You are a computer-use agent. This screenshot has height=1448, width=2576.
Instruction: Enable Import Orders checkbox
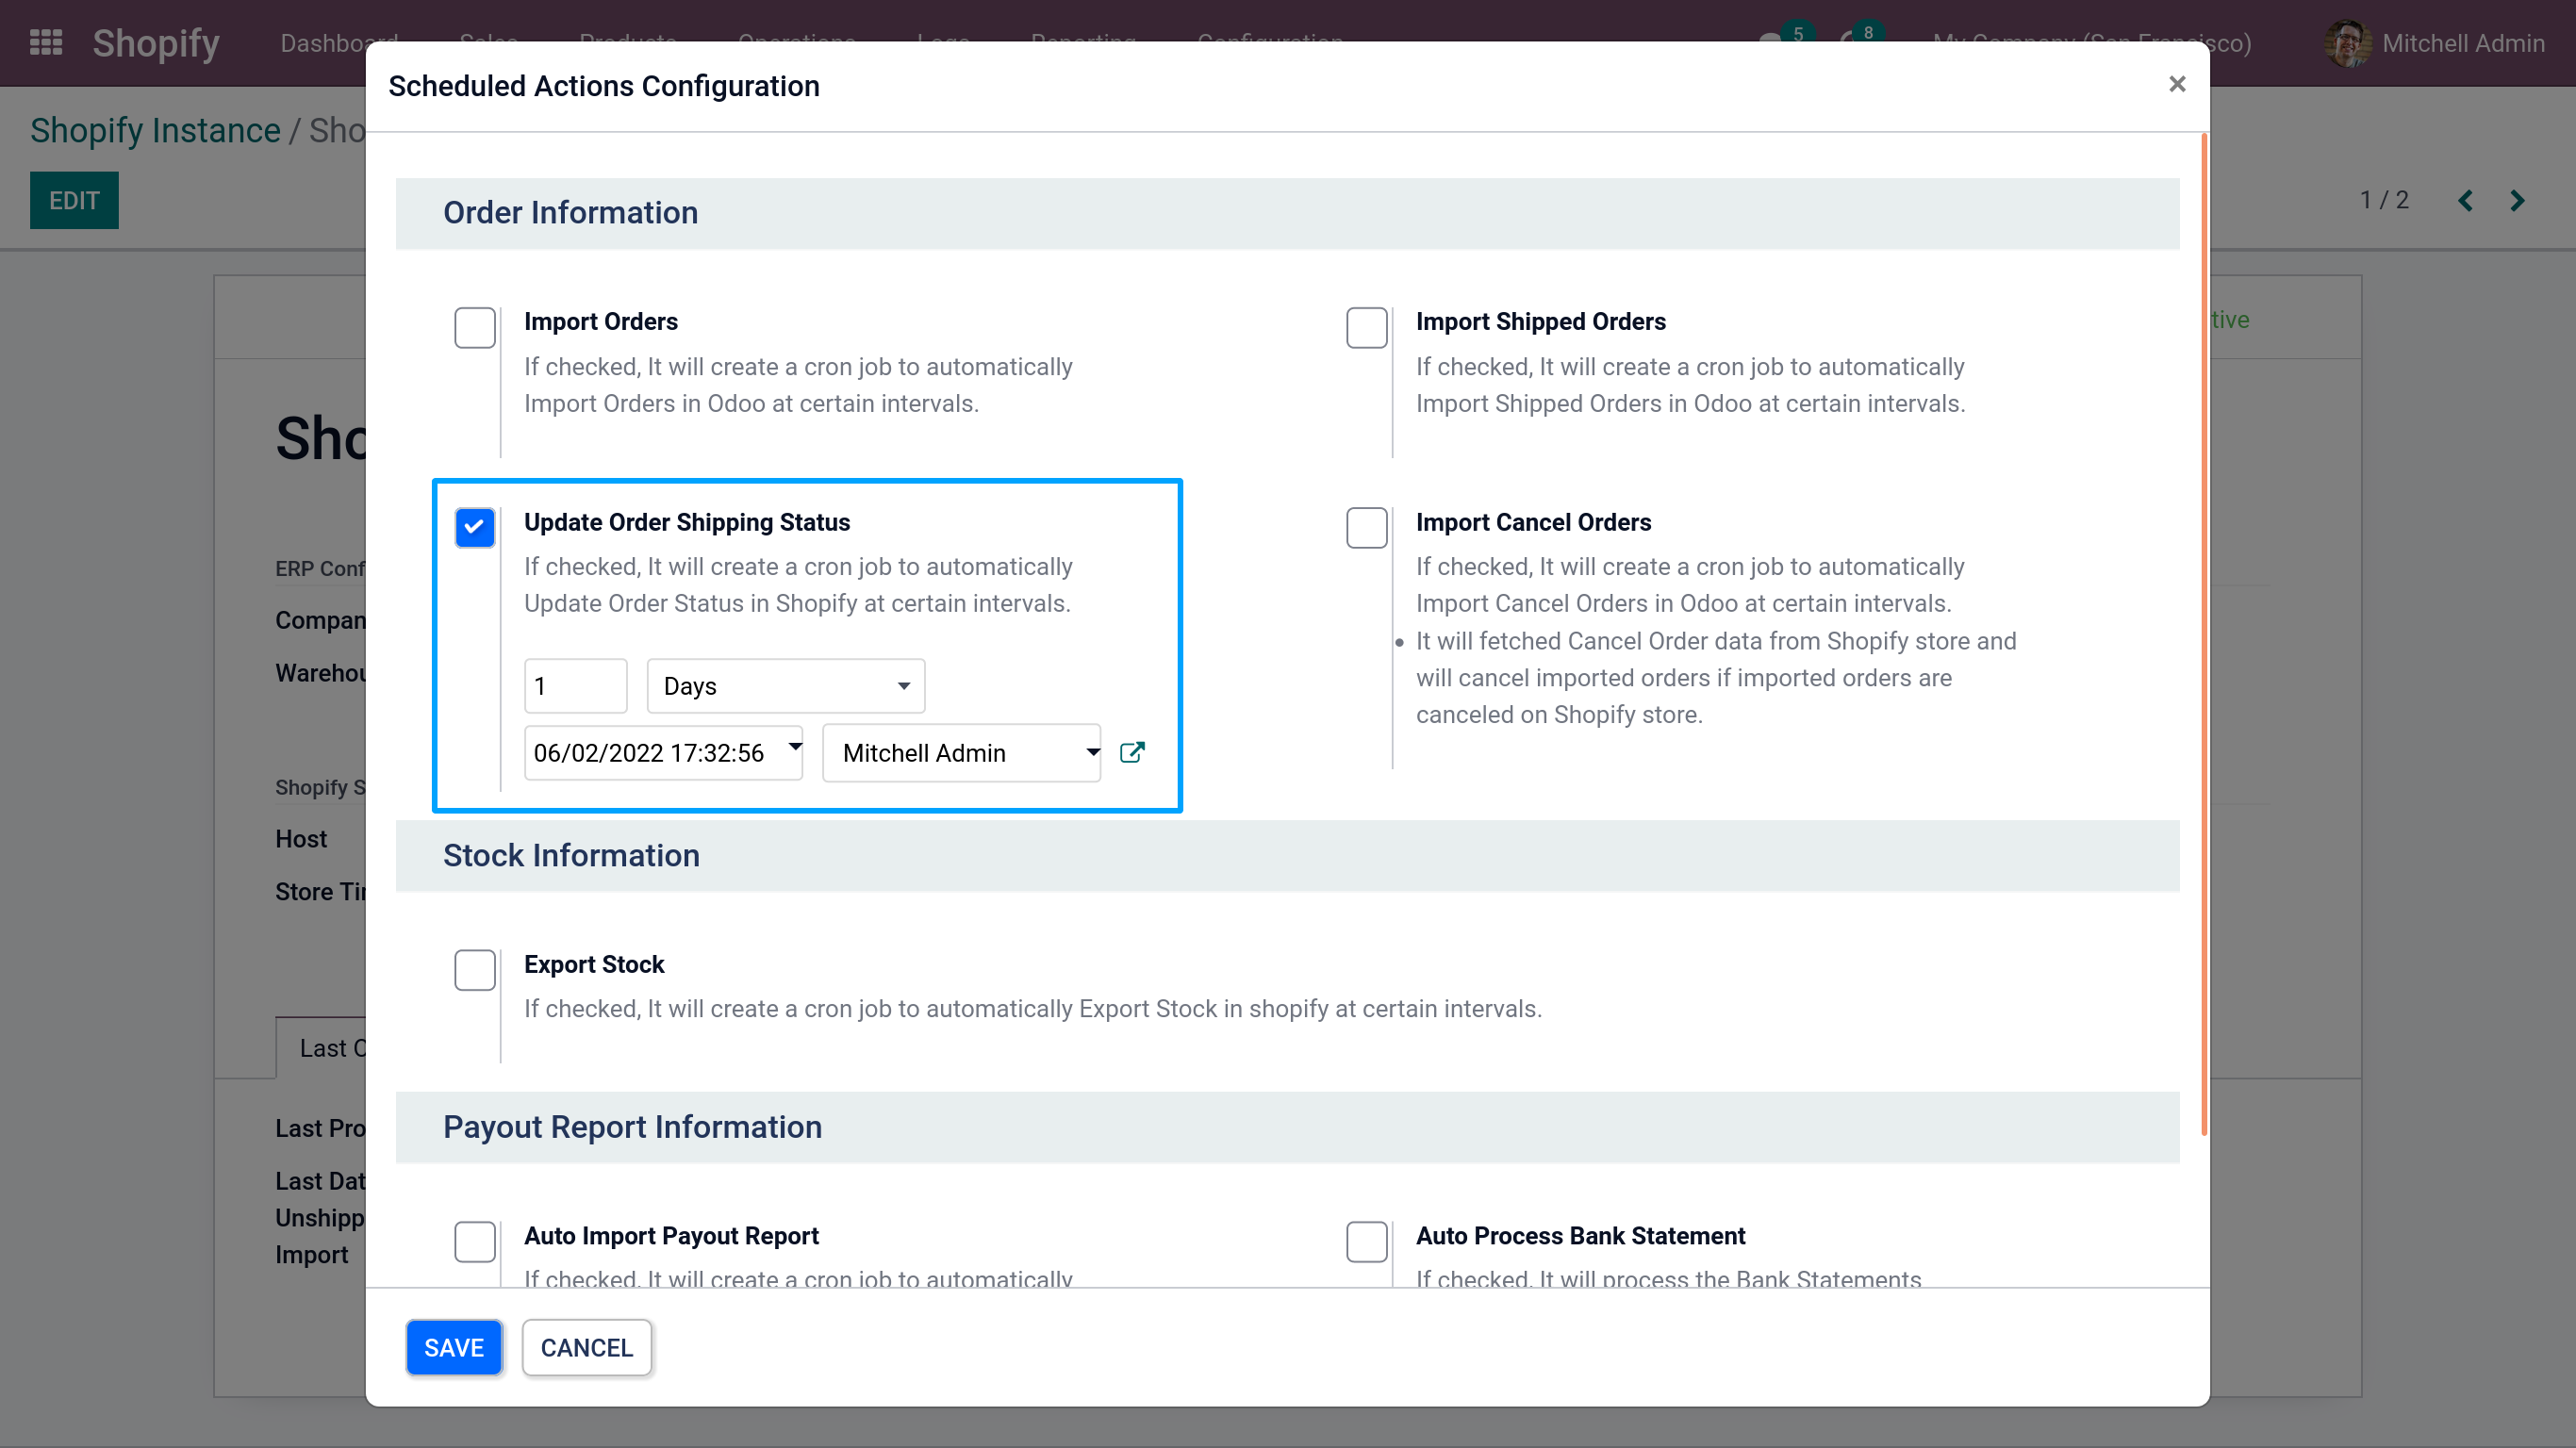[475, 328]
